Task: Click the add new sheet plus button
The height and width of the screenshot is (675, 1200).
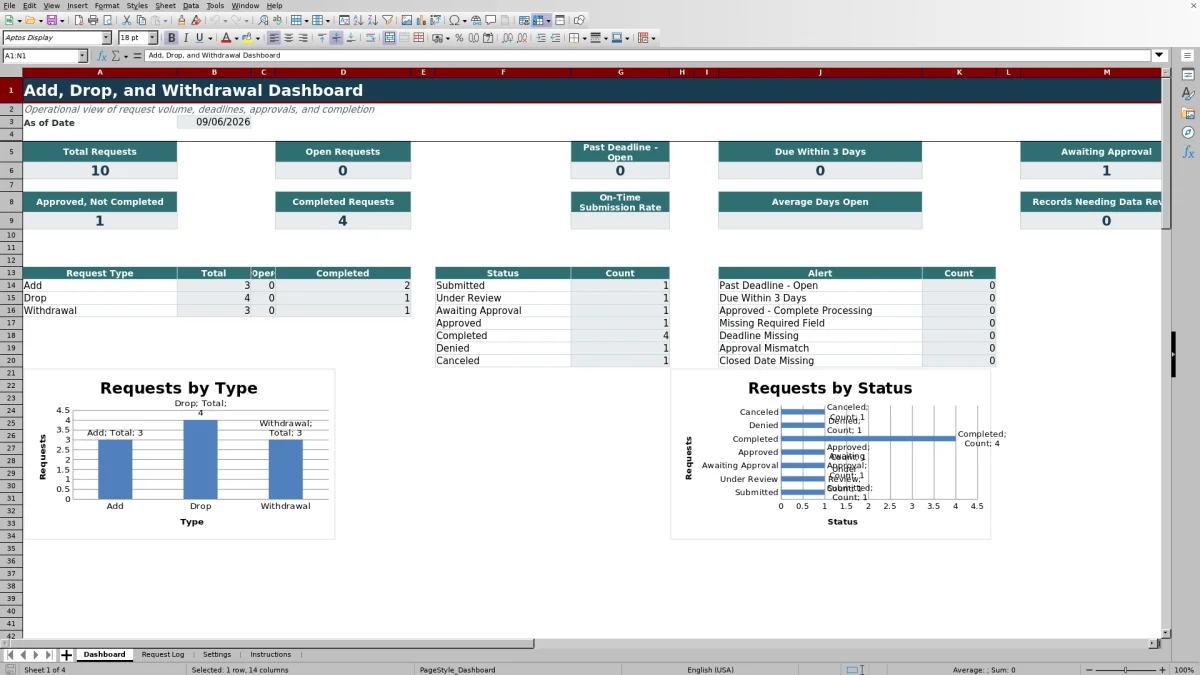Action: pyautogui.click(x=67, y=655)
